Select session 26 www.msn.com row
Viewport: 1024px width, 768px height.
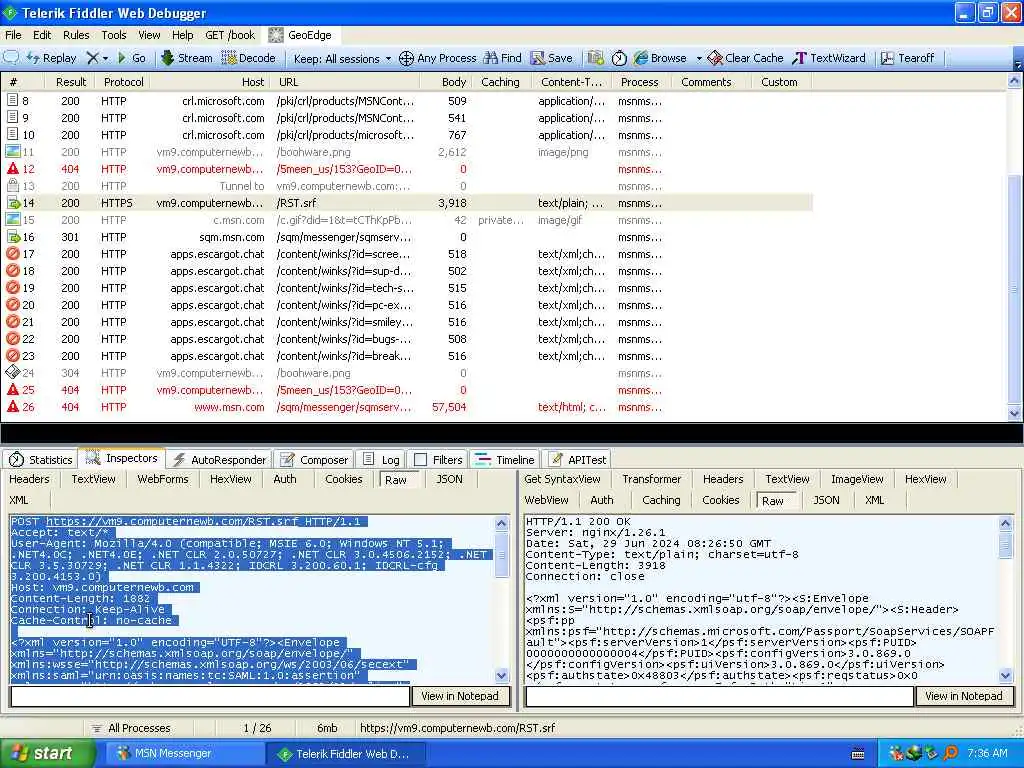click(407, 407)
